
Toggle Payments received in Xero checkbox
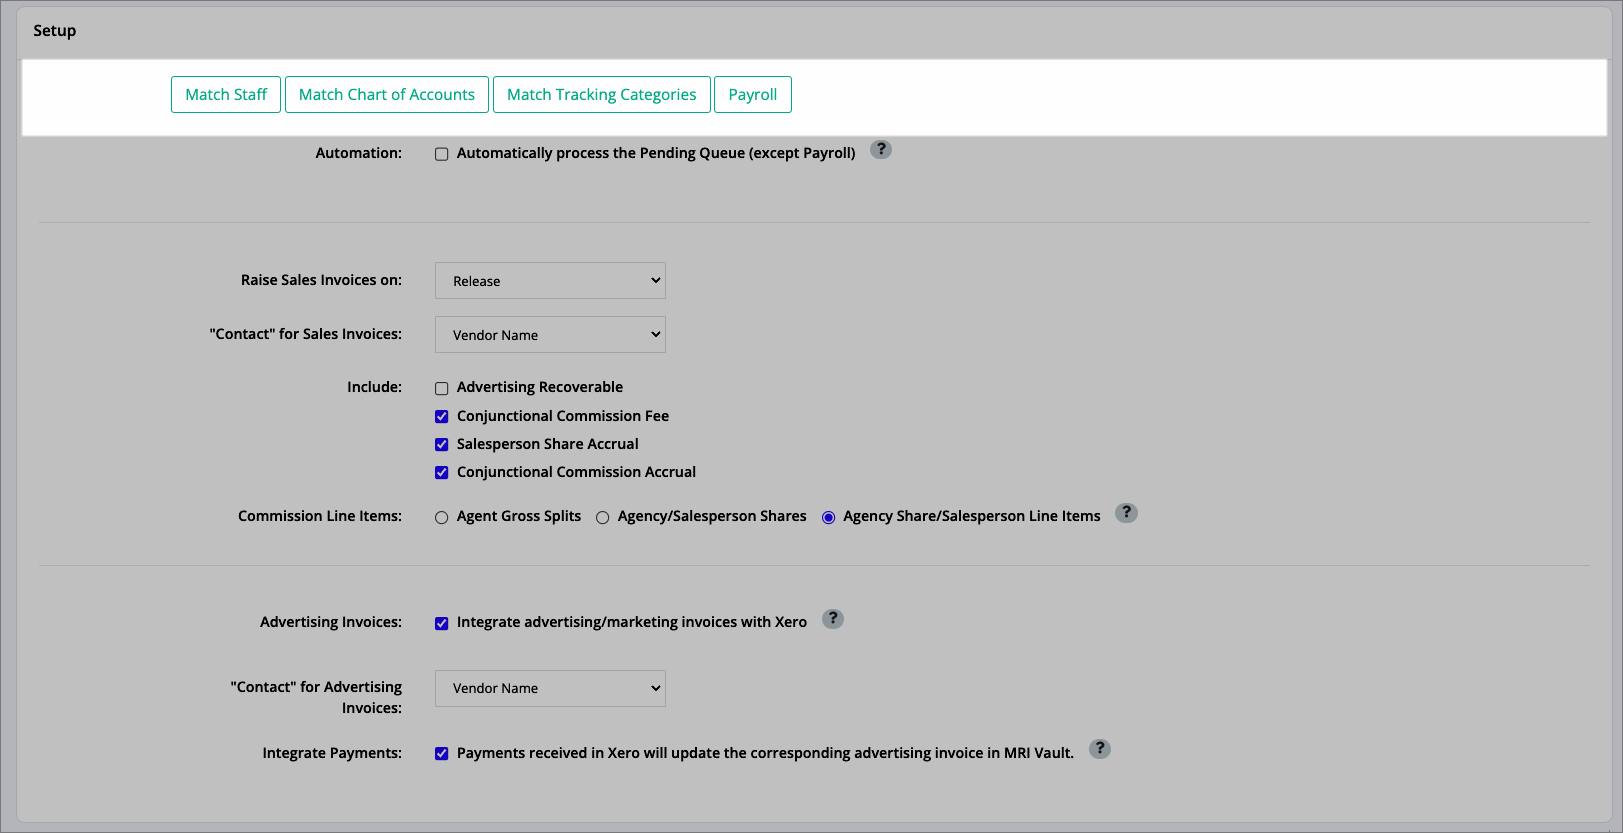tap(442, 754)
